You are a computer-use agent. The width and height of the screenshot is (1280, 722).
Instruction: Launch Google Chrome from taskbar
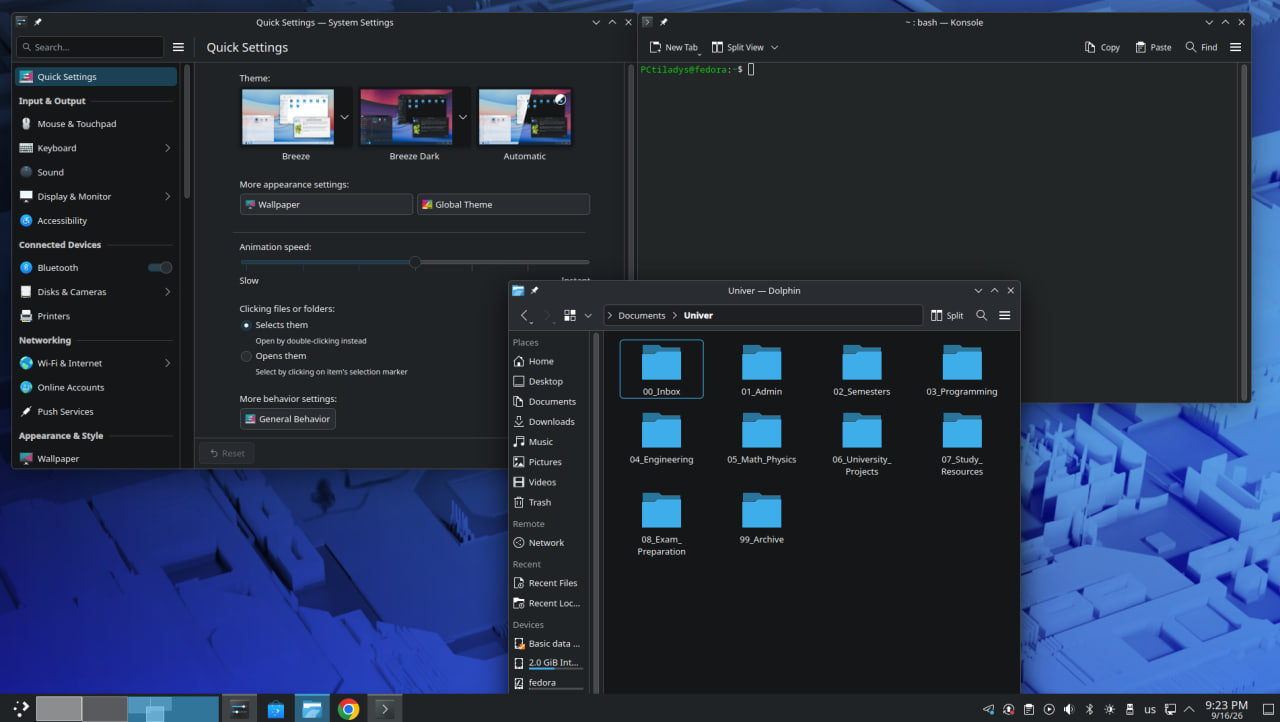pos(348,709)
